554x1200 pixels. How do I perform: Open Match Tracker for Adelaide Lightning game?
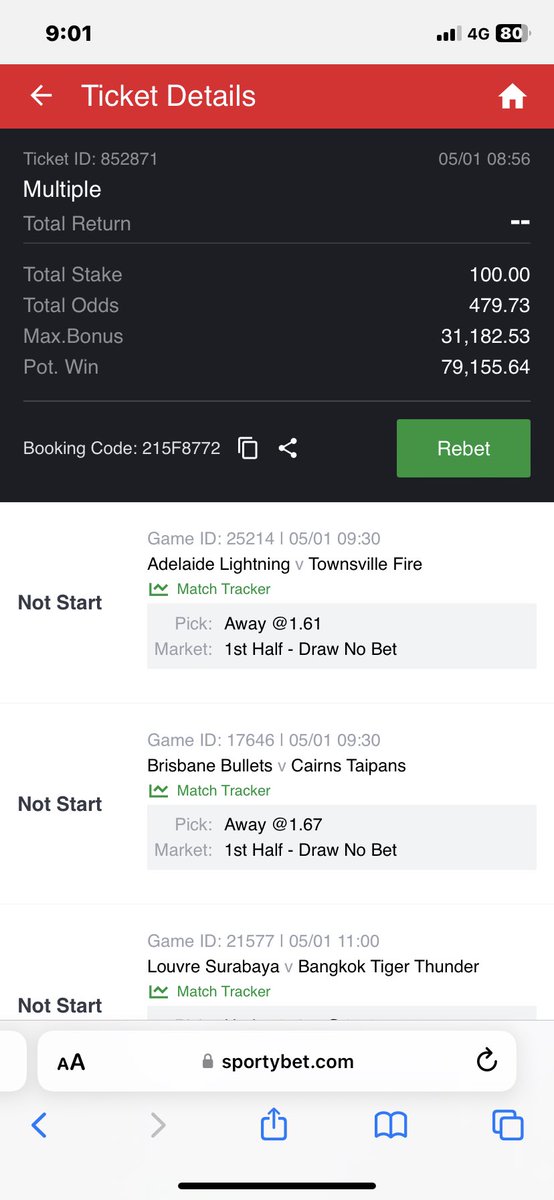[209, 589]
